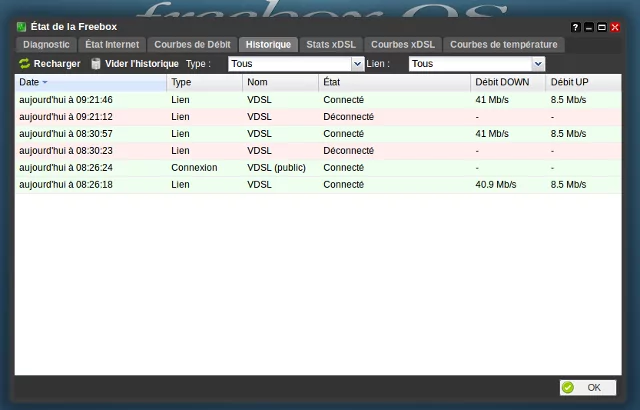This screenshot has width=640, height=410.
Task: Click the window title État de la Freebox
Action: pyautogui.click(x=74, y=27)
